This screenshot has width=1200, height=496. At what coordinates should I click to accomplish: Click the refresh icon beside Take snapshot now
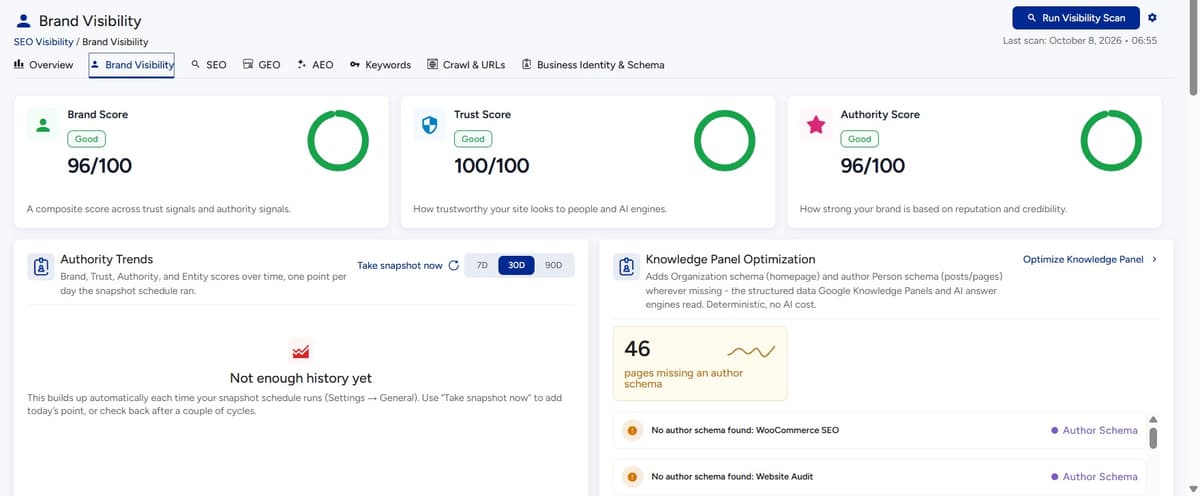pos(453,265)
